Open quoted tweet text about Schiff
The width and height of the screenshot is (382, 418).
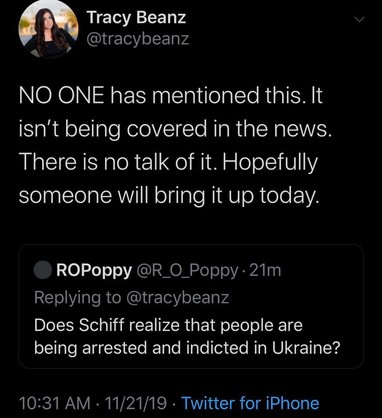click(187, 337)
